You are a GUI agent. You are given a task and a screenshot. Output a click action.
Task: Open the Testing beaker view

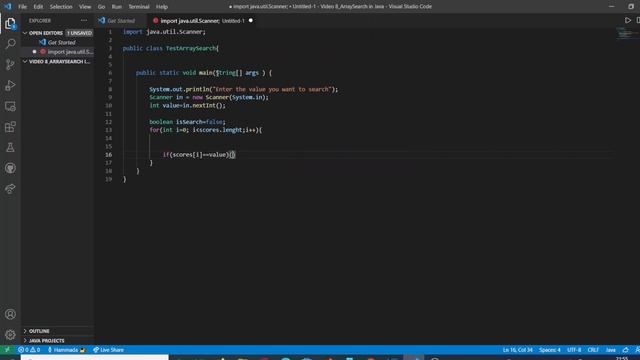(x=10, y=147)
